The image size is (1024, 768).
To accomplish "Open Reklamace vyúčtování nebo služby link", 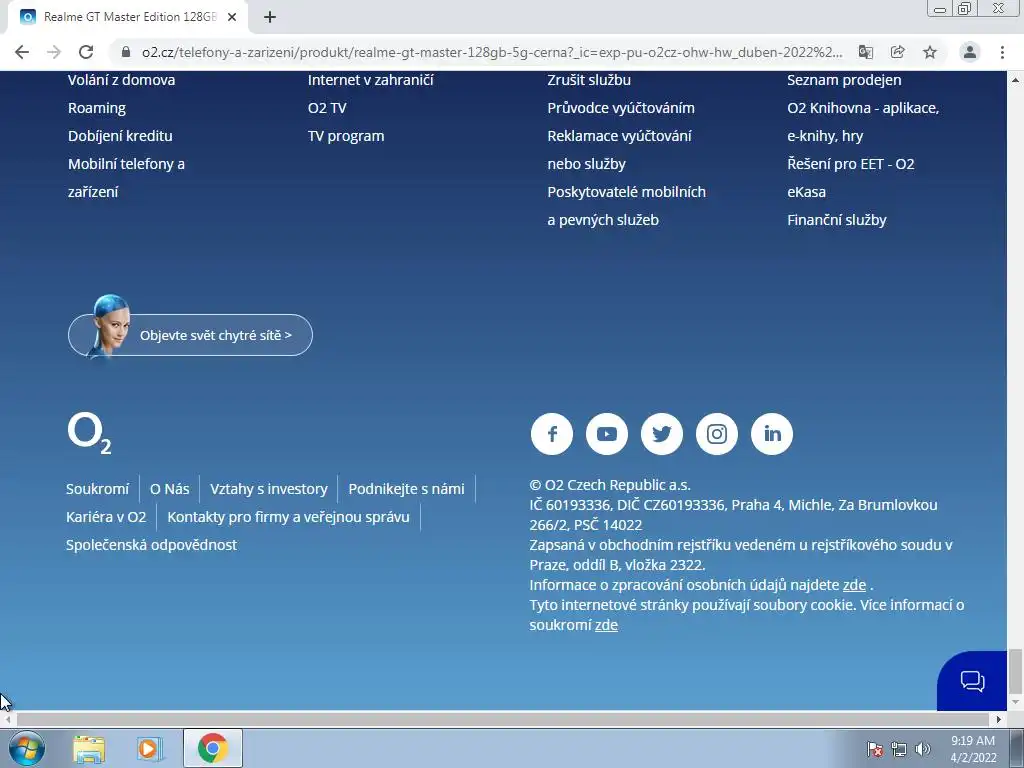I will 619,150.
